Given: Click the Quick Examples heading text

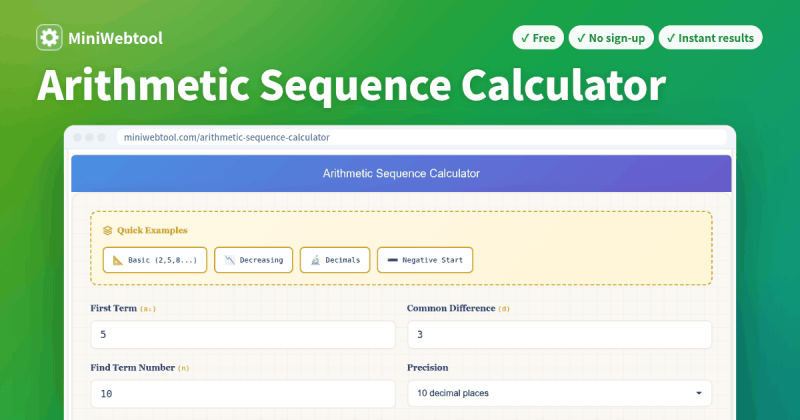Looking at the screenshot, I should [152, 231].
